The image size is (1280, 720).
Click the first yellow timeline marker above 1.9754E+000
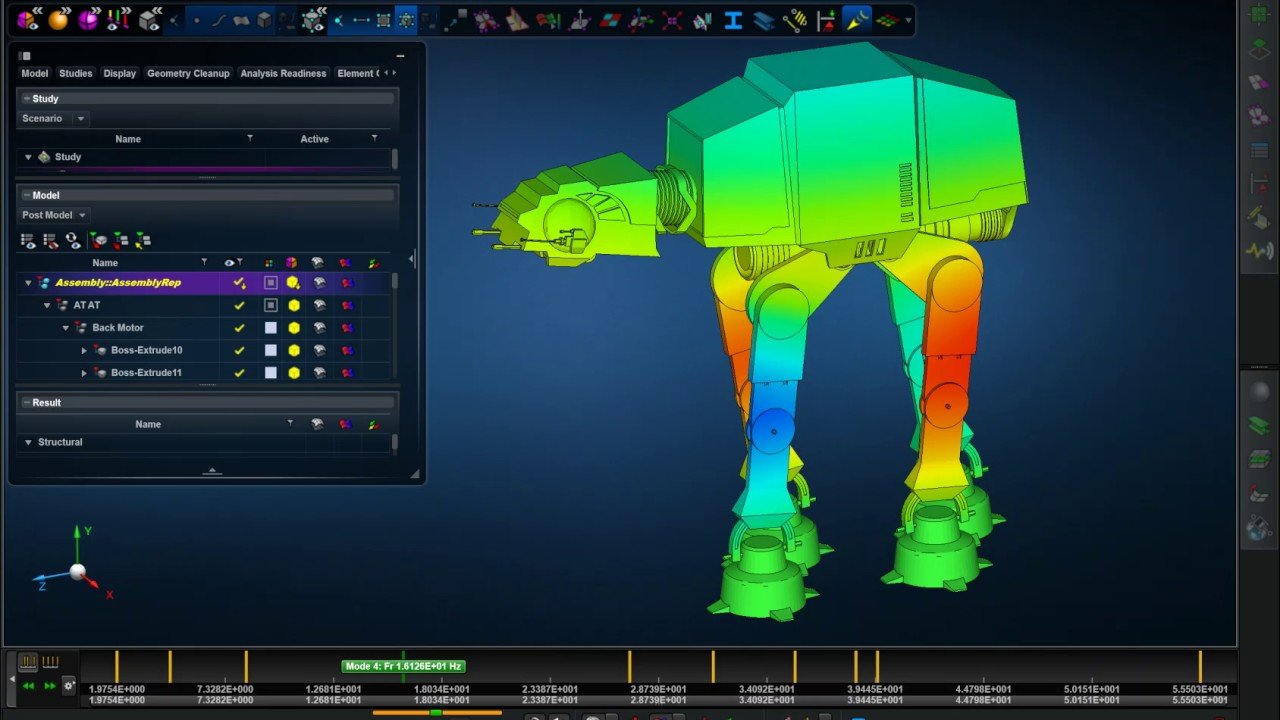coord(117,666)
